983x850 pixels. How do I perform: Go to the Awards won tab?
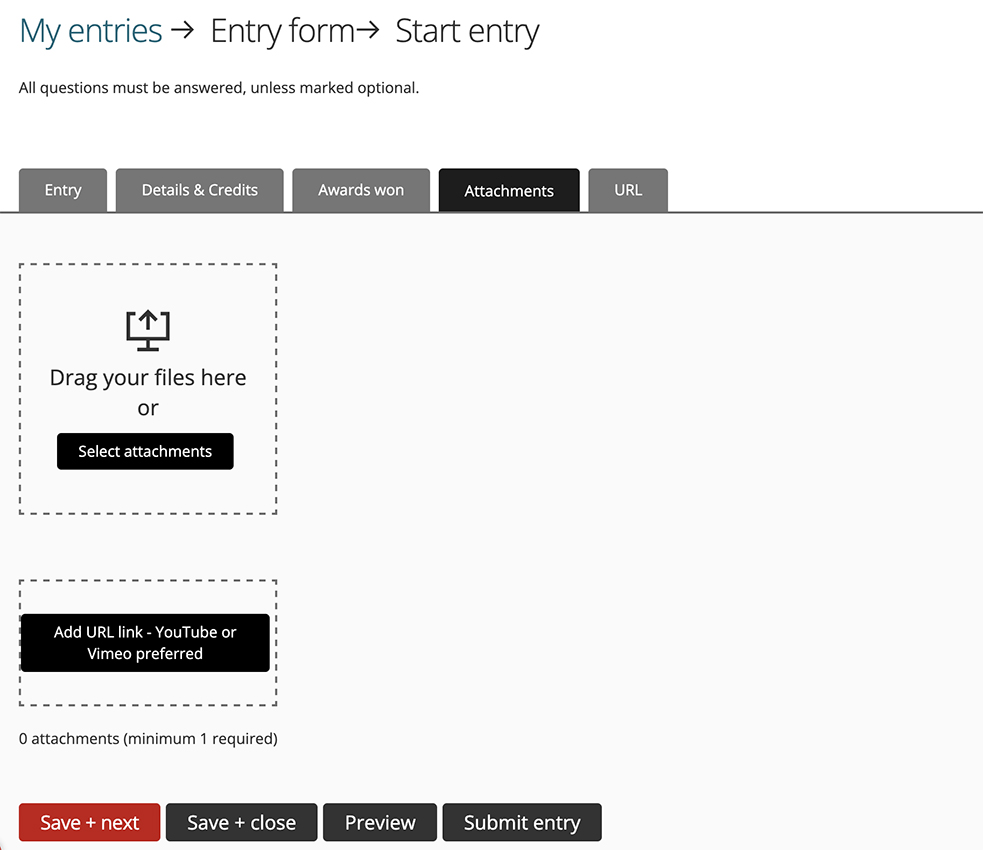[361, 190]
